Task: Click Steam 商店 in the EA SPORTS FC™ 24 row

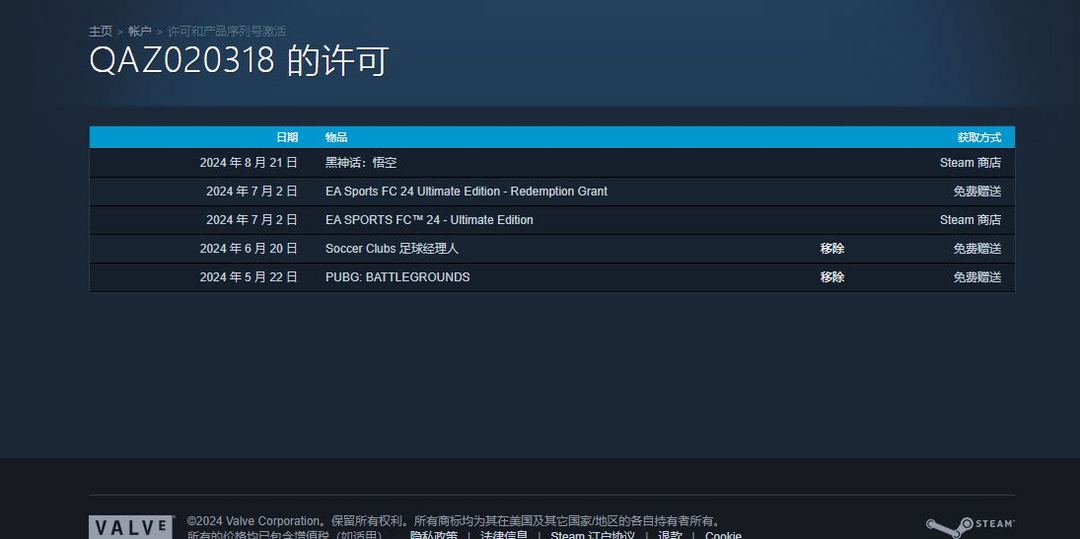Action: [x=970, y=220]
